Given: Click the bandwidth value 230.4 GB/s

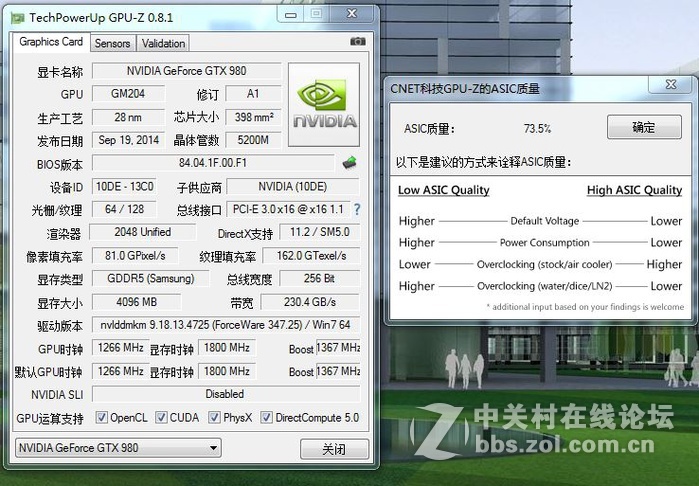Looking at the screenshot, I should (310, 302).
